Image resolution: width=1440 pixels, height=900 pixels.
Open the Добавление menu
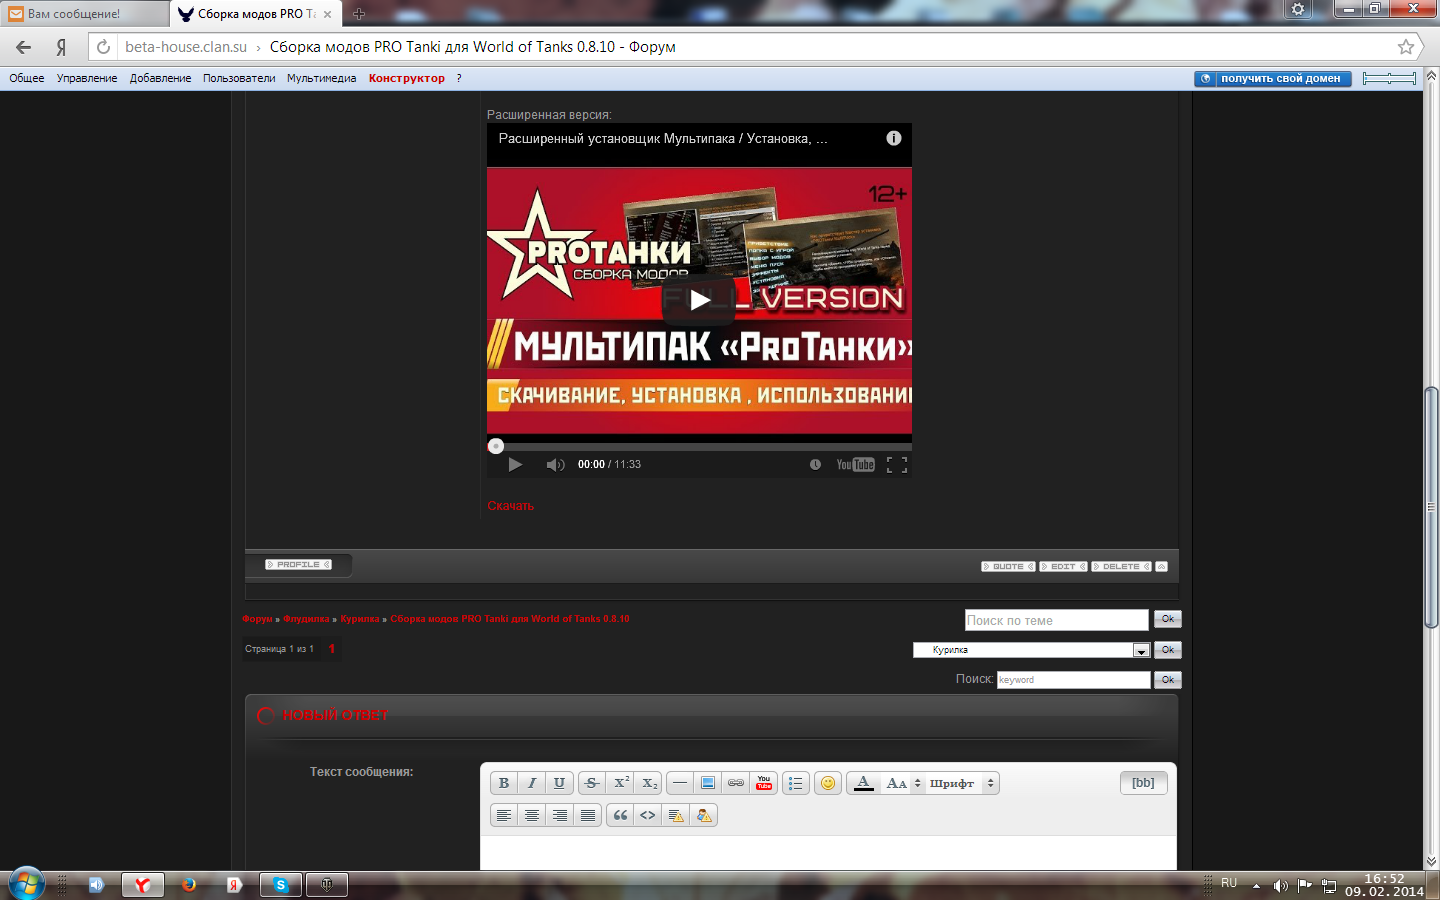click(160, 78)
